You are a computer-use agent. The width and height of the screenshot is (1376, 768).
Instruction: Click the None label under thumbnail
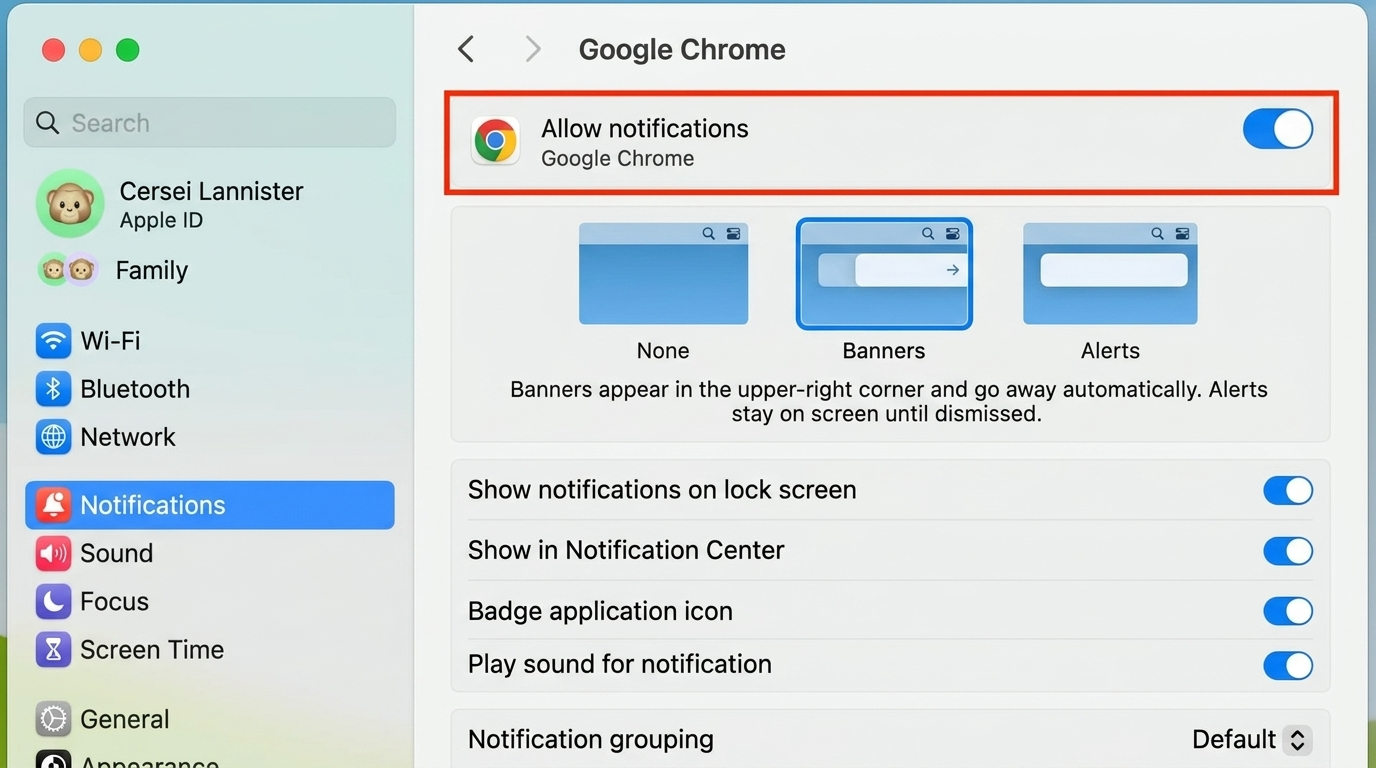tap(663, 351)
